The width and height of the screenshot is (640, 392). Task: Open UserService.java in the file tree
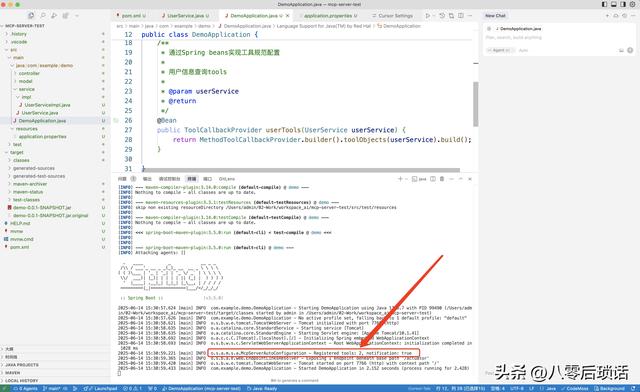(40, 113)
